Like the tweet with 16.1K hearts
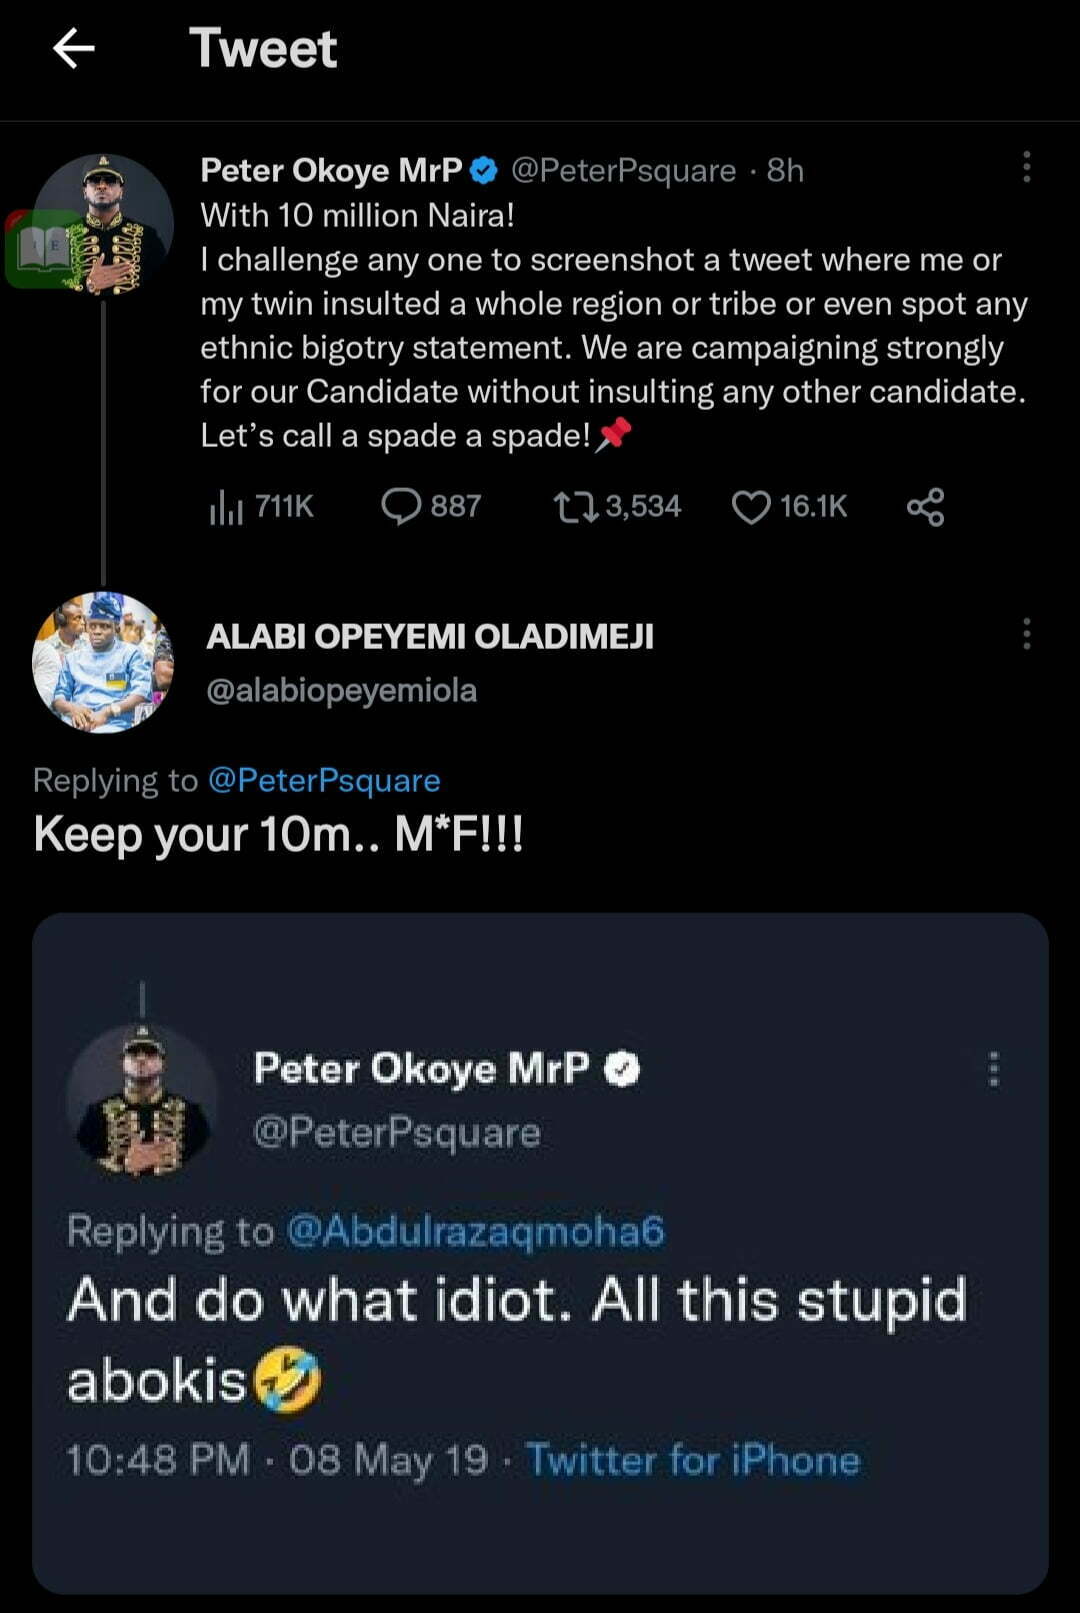1080x1613 pixels. click(751, 507)
